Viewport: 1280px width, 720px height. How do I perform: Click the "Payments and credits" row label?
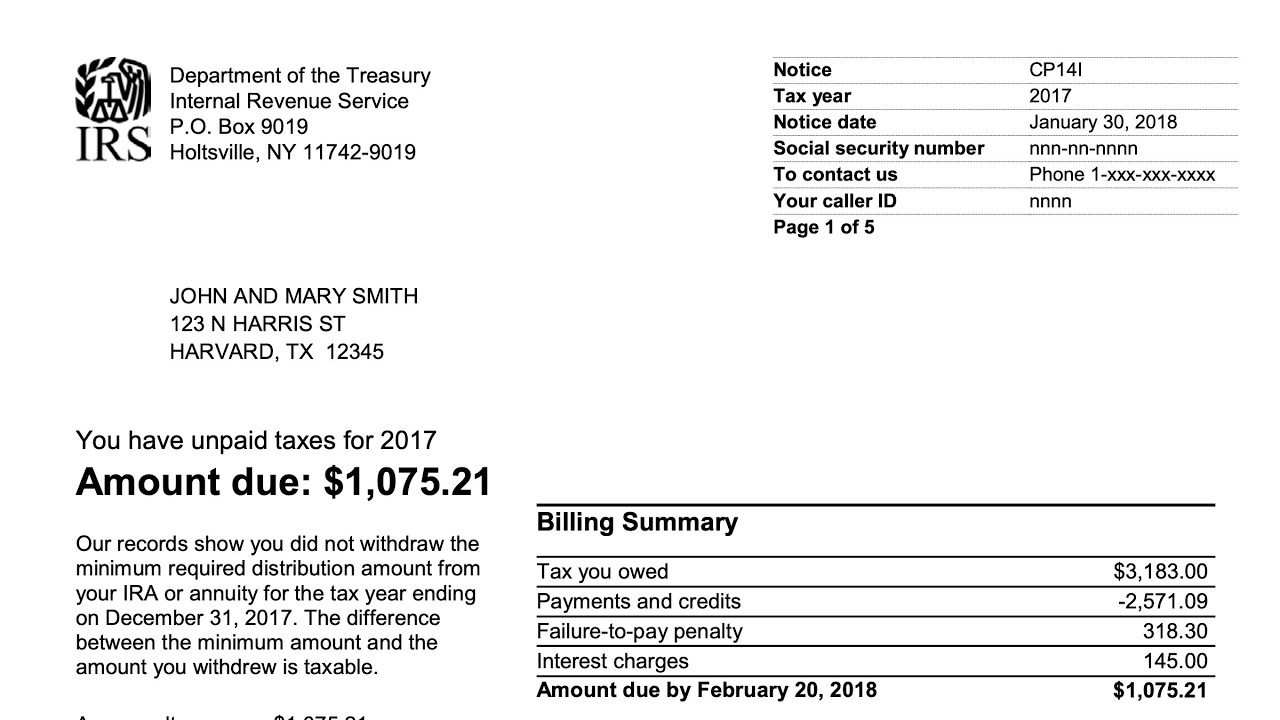(638, 602)
